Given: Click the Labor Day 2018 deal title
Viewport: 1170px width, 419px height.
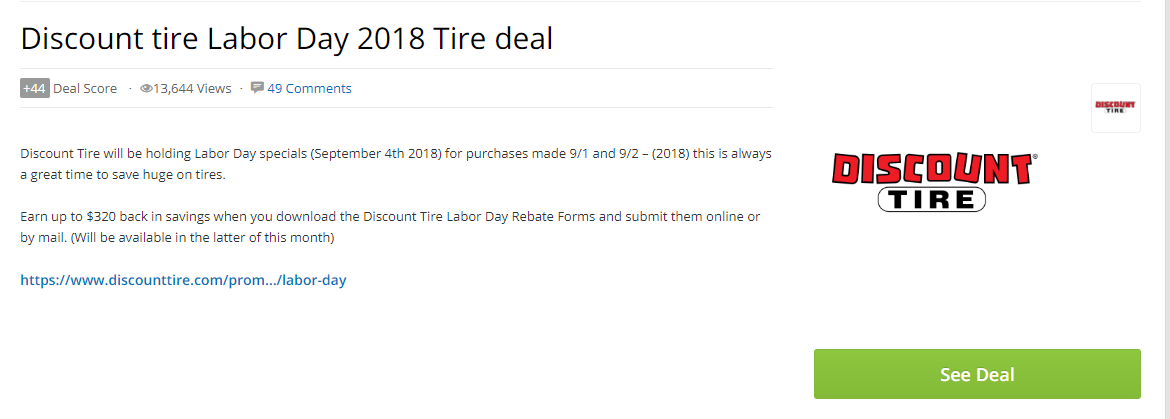Looking at the screenshot, I should (287, 38).
